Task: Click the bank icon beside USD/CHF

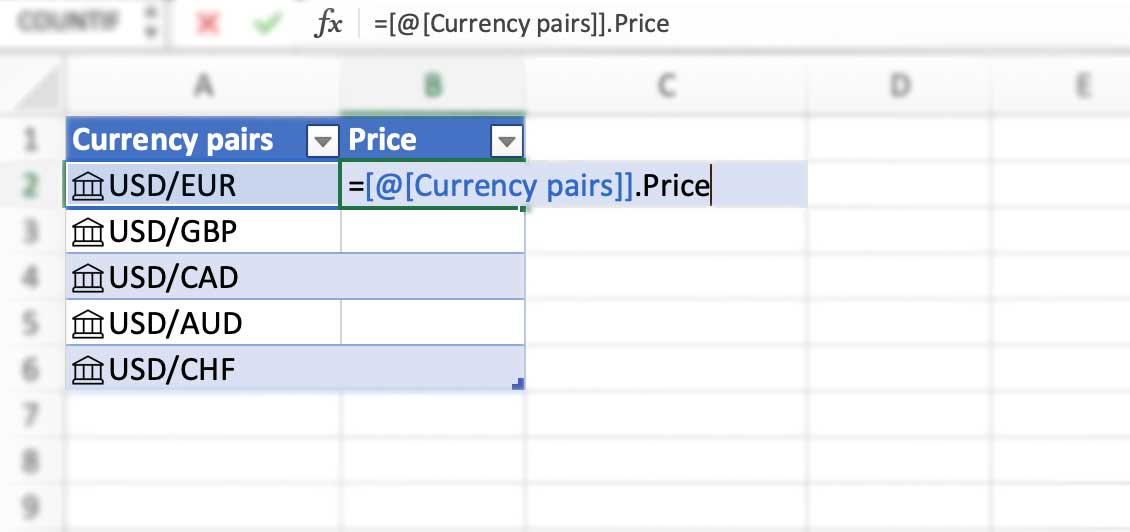Action: 89,370
